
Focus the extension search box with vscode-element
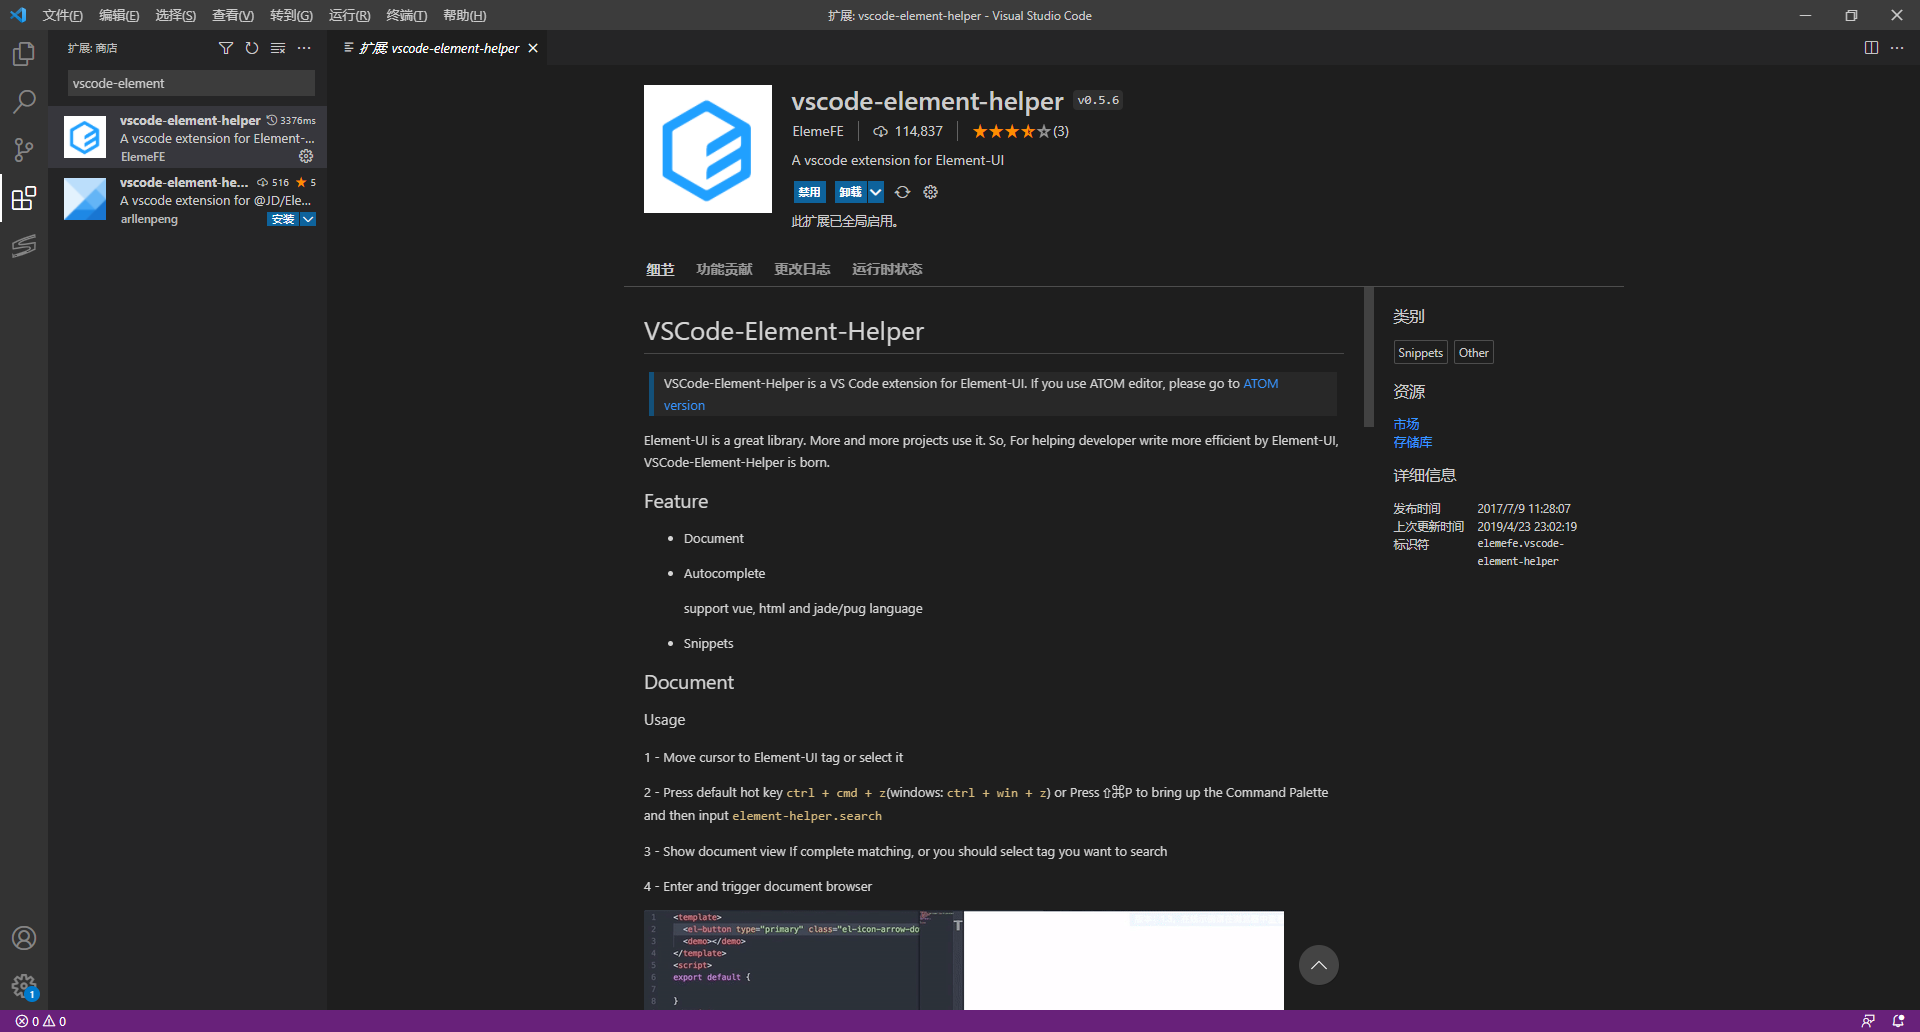pos(191,83)
